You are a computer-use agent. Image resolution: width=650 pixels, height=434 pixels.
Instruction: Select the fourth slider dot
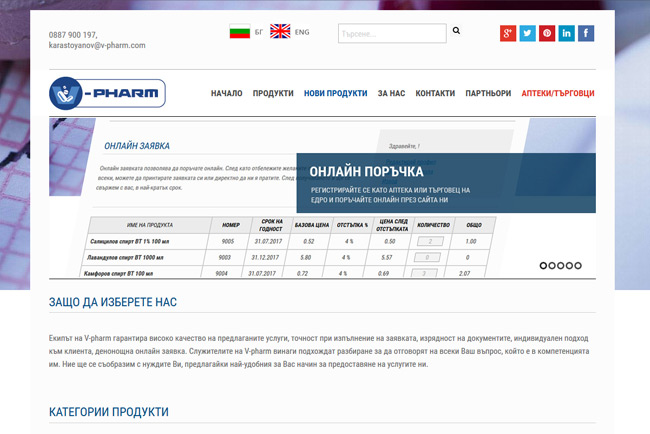click(x=569, y=266)
